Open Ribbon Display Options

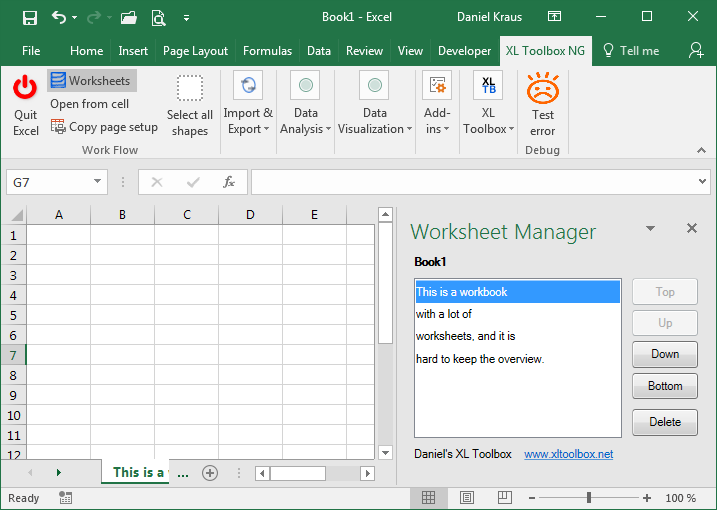(x=554, y=17)
